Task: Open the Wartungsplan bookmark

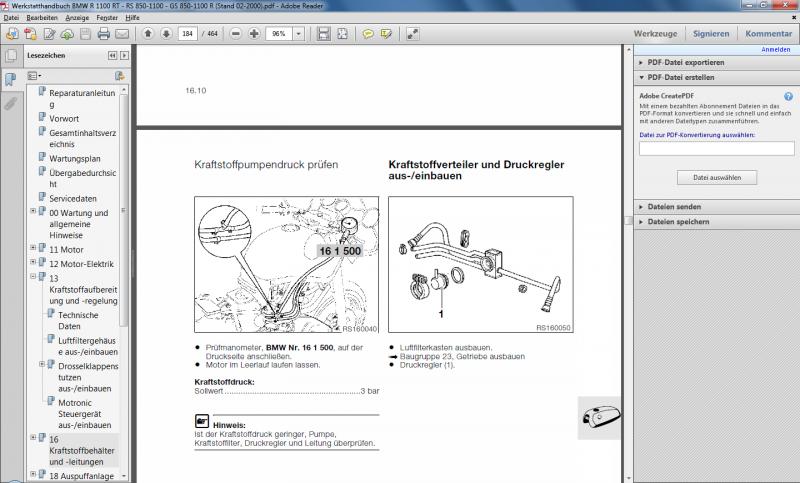Action: (75, 158)
